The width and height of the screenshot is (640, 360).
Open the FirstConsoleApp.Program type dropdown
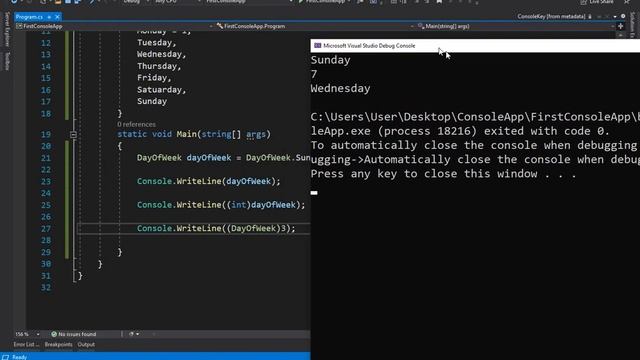(x=314, y=26)
